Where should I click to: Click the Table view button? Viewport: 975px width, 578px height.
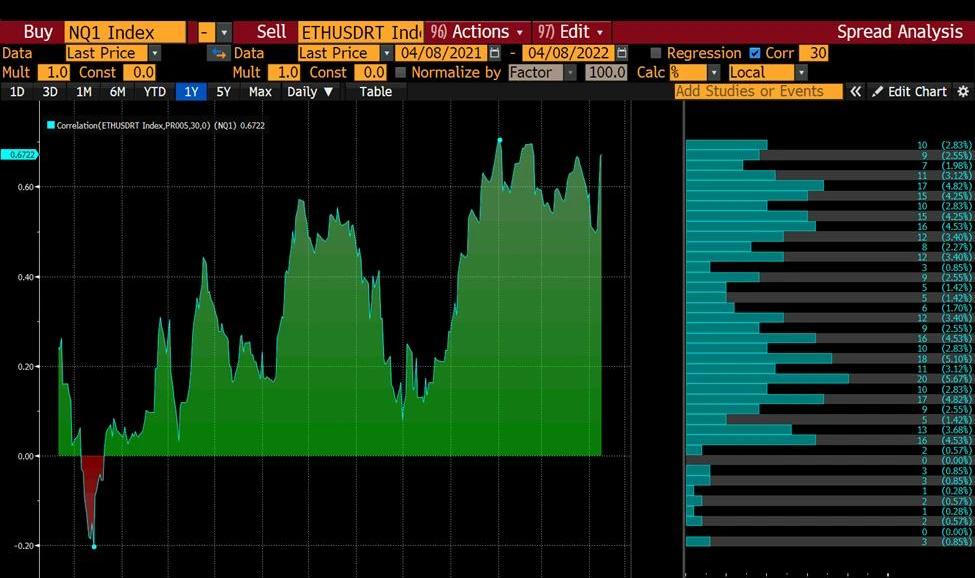tap(376, 91)
